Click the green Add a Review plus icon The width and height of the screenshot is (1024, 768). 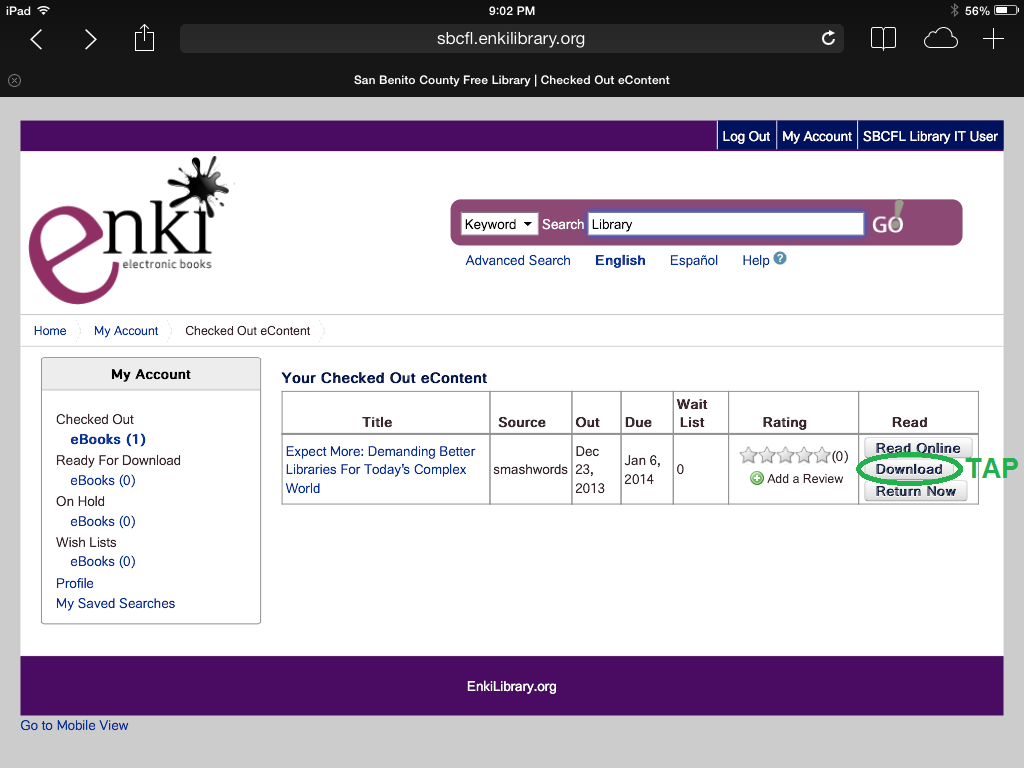pos(757,479)
